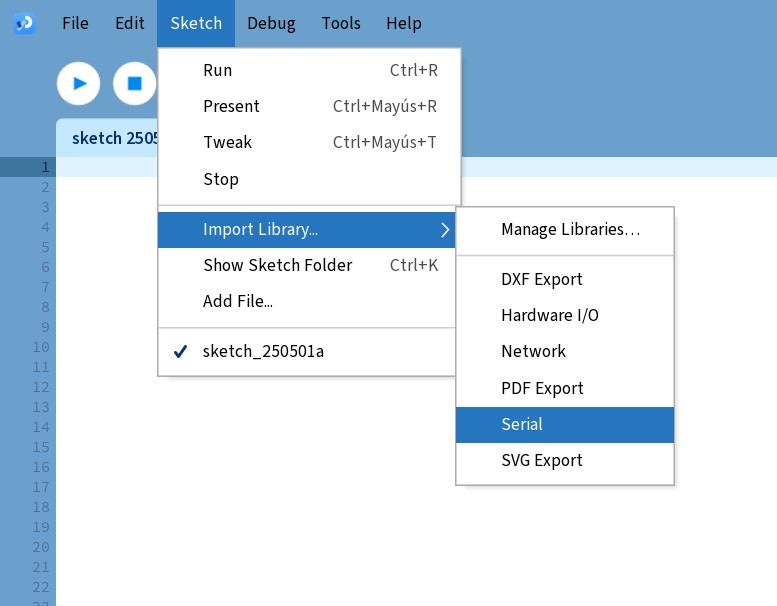The height and width of the screenshot is (606, 777).
Task: Click line number 10 in gutter
Action: (x=41, y=347)
